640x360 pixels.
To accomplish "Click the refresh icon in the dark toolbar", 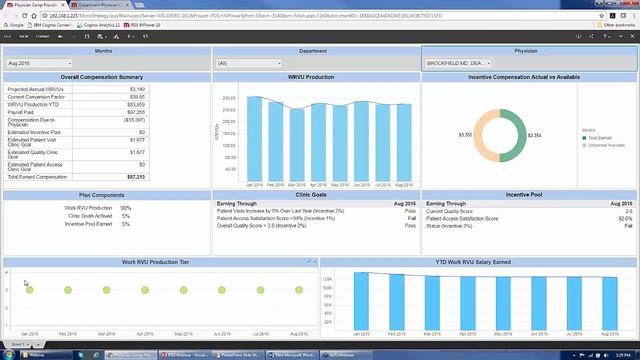I will click(x=145, y=37).
